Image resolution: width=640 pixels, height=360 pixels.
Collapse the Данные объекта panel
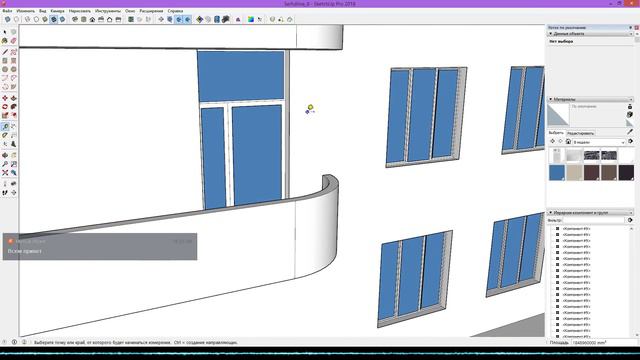coord(551,34)
